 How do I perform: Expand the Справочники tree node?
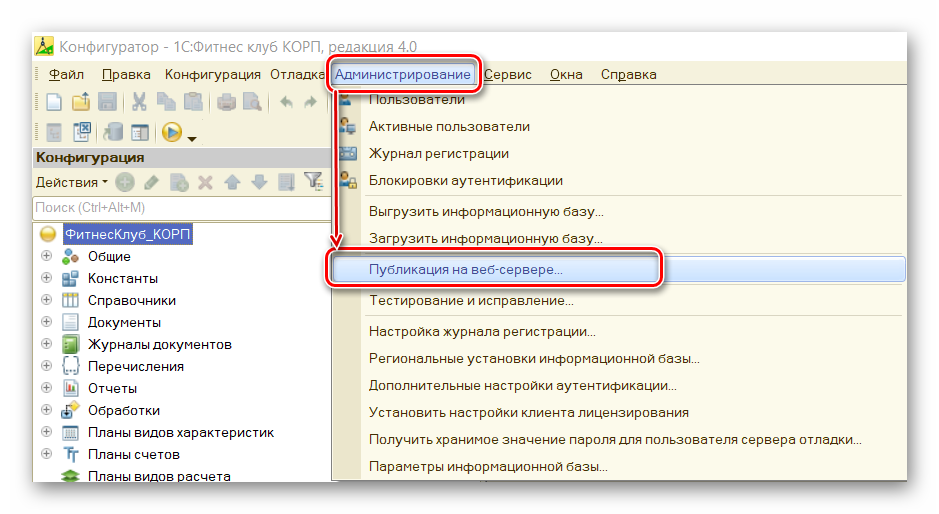(x=46, y=300)
